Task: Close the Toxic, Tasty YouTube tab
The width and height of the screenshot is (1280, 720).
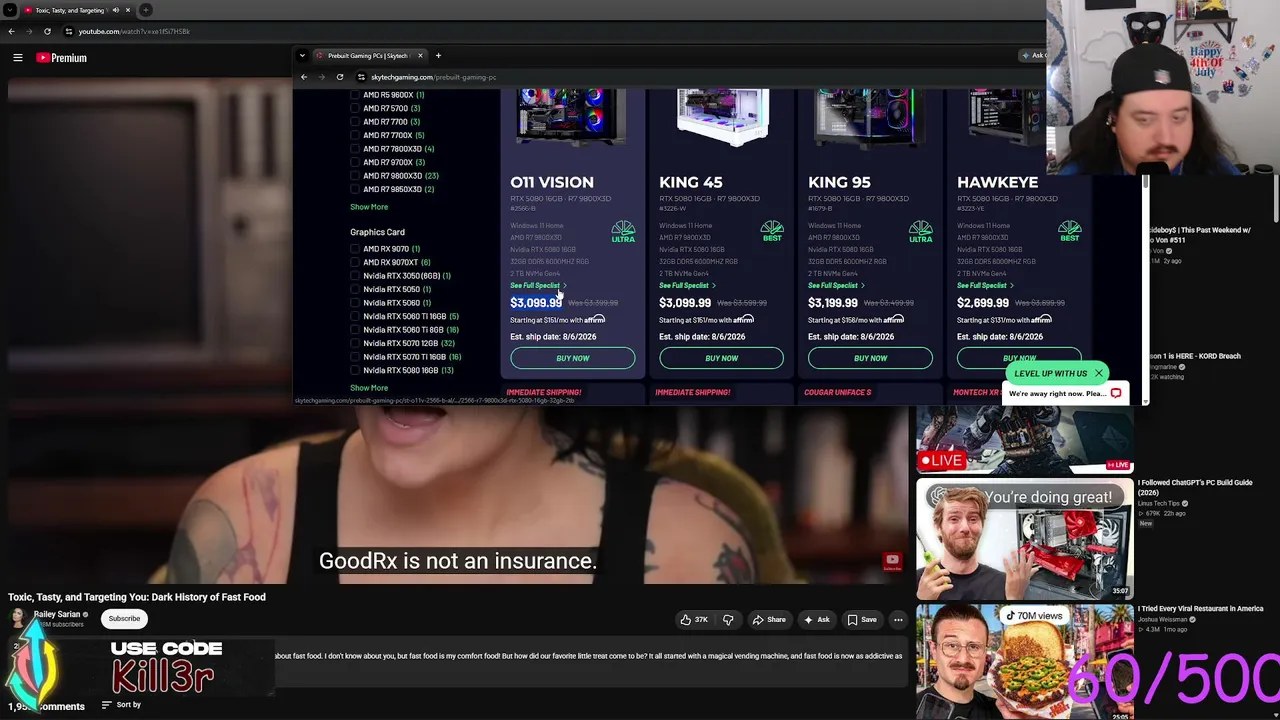Action: 127,10
